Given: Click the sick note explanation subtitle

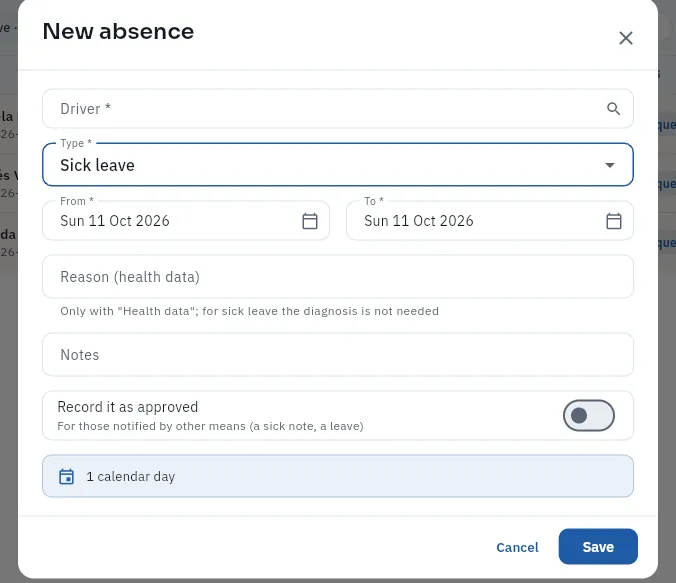Looking at the screenshot, I should tap(210, 426).
